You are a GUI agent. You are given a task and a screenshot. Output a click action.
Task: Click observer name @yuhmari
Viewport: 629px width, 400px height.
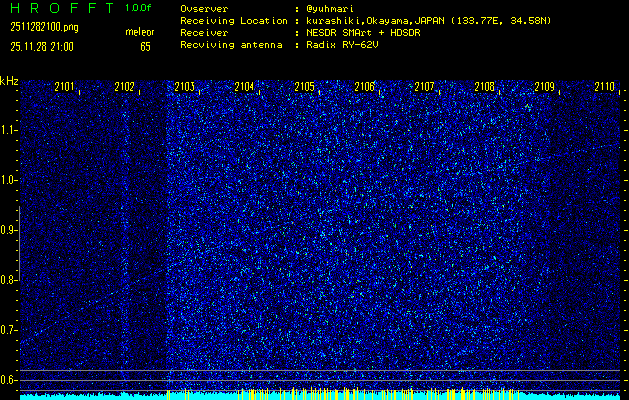[330, 9]
